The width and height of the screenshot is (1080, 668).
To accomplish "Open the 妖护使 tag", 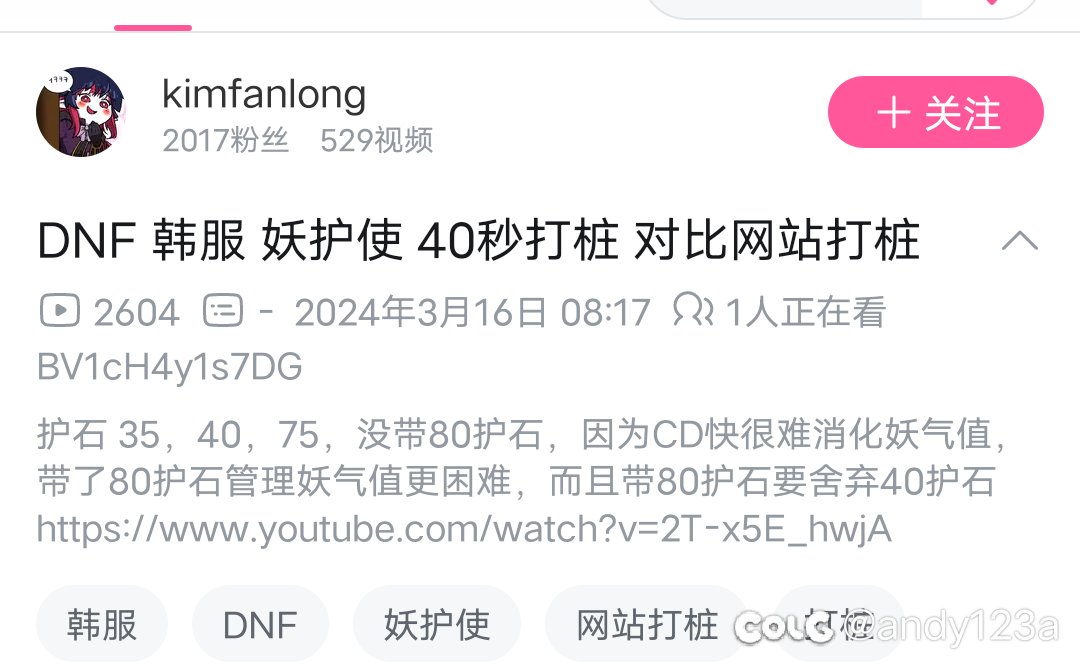I will (437, 625).
